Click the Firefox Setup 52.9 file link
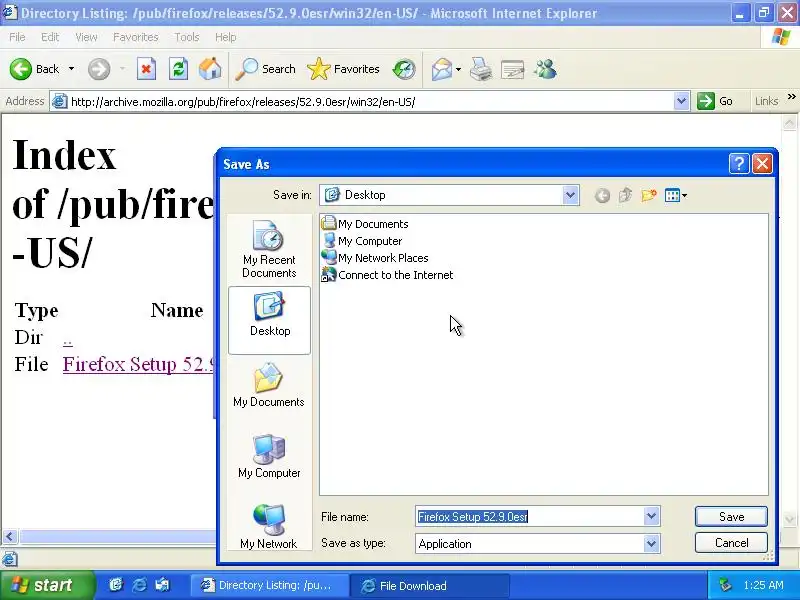800x600 pixels. 138,364
